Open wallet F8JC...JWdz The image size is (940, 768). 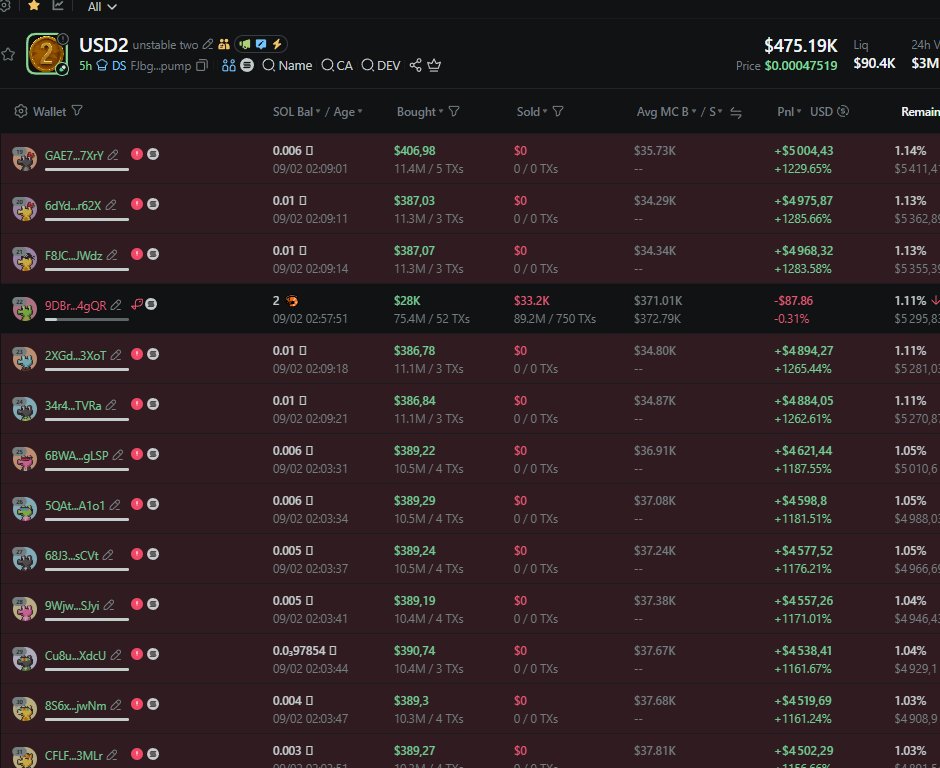(74, 255)
